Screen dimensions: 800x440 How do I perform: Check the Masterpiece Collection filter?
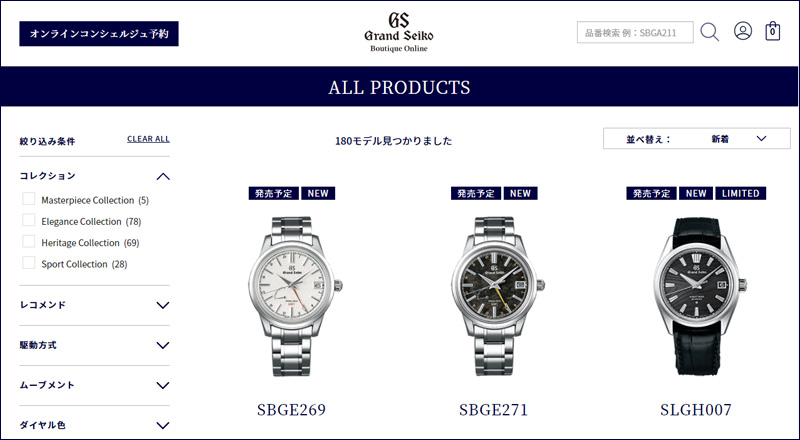tap(29, 199)
